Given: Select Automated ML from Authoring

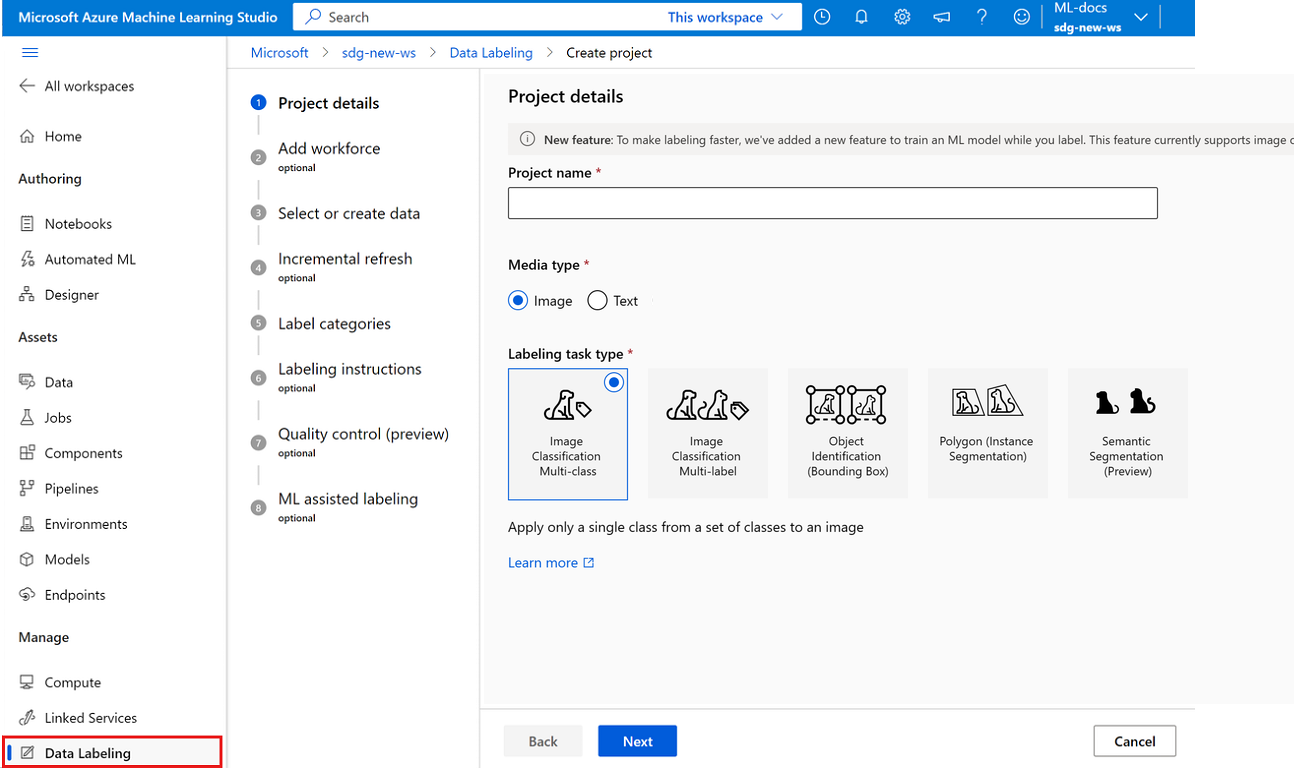Looking at the screenshot, I should click(x=88, y=259).
